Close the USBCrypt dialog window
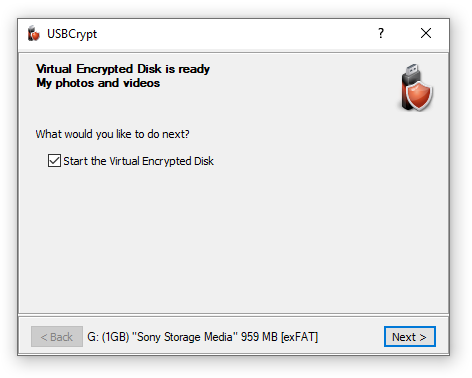The image size is (472, 378). click(x=426, y=33)
